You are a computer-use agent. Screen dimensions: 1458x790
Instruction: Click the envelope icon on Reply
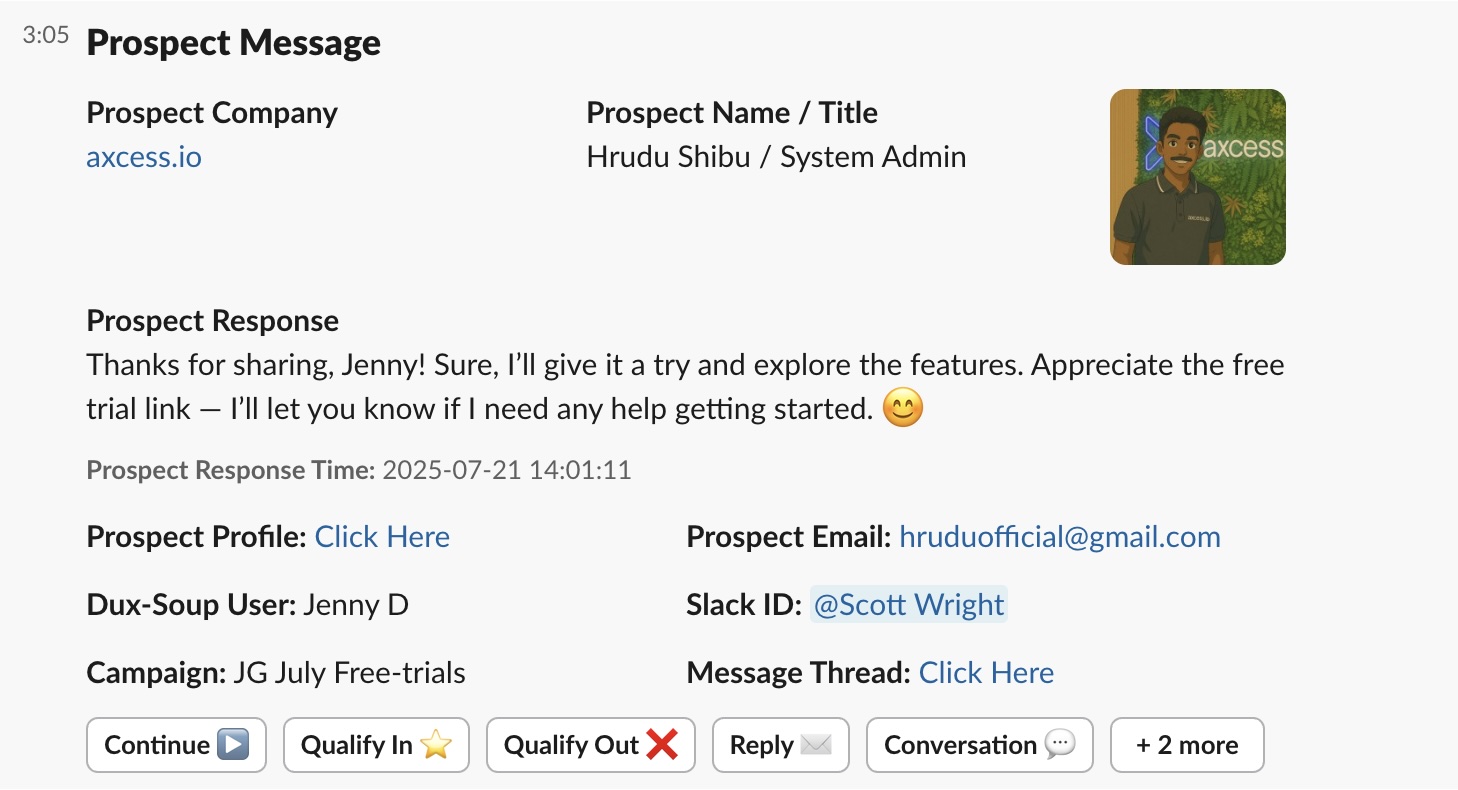pyautogui.click(x=816, y=745)
